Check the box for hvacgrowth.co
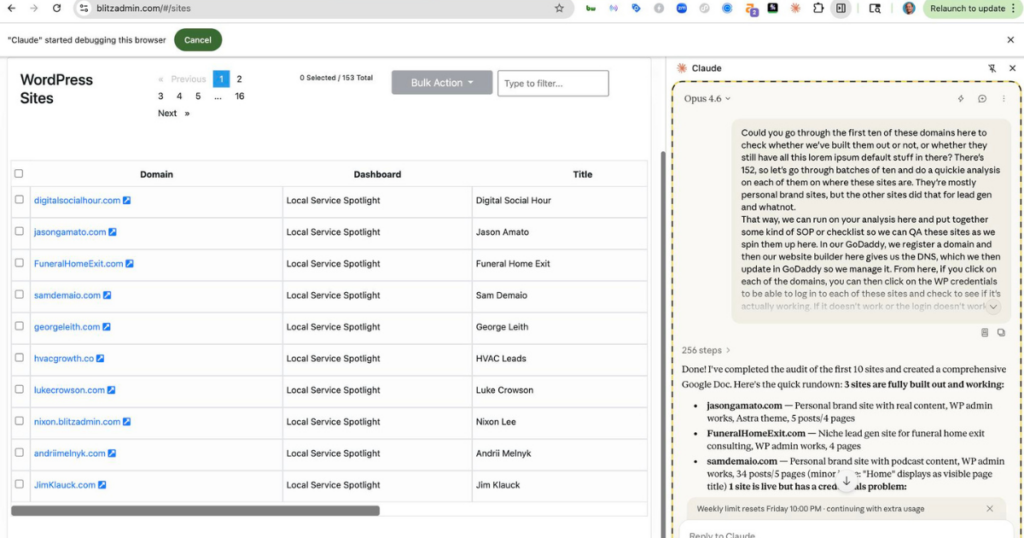This screenshot has width=1024, height=538. coord(19,358)
